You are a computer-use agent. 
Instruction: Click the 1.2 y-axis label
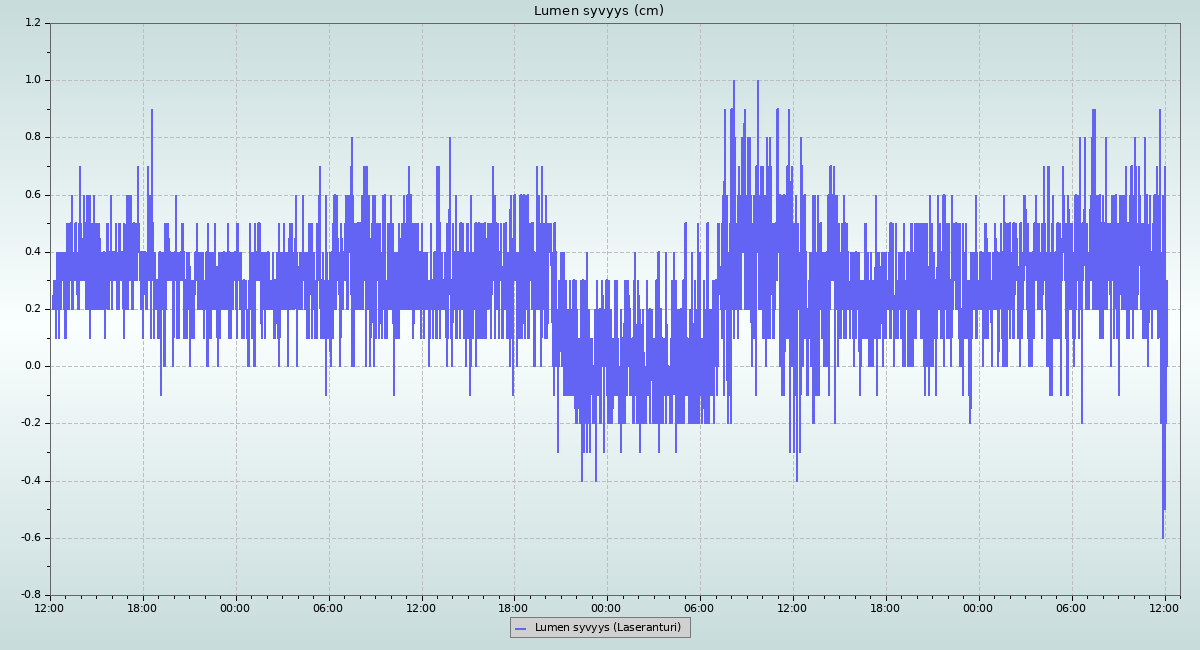point(33,23)
